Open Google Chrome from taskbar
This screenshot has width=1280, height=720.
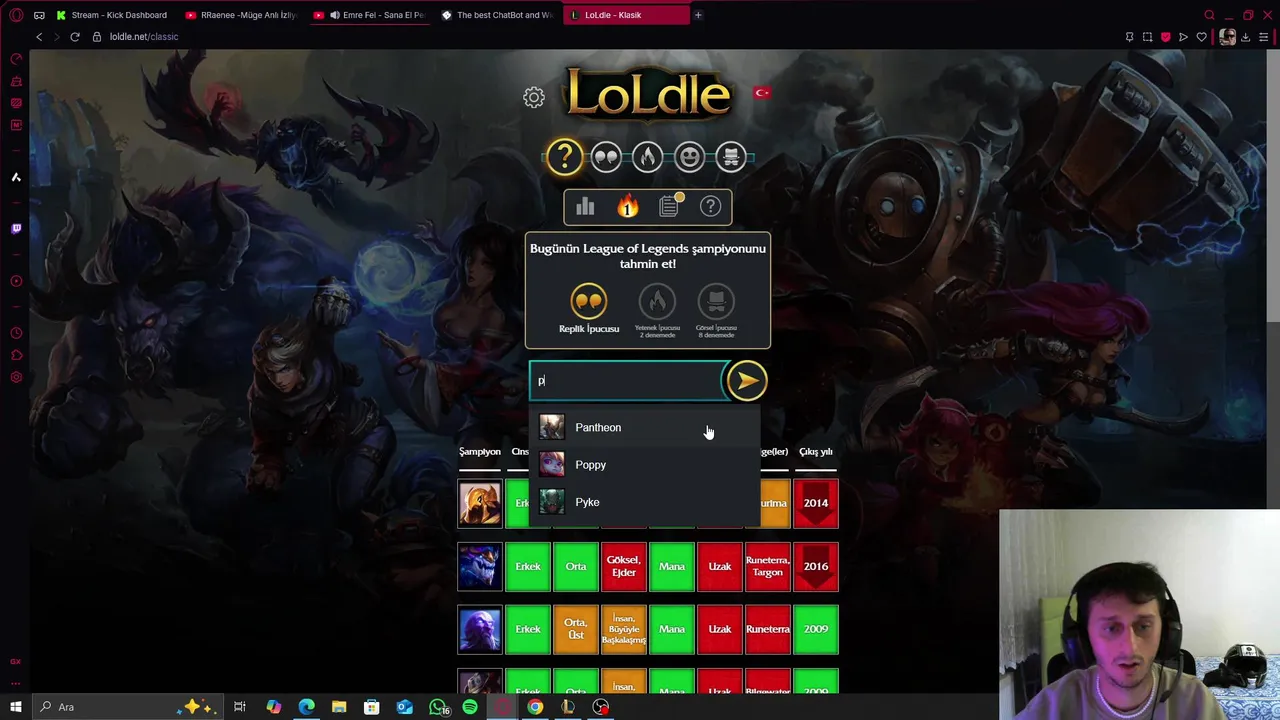[535, 707]
